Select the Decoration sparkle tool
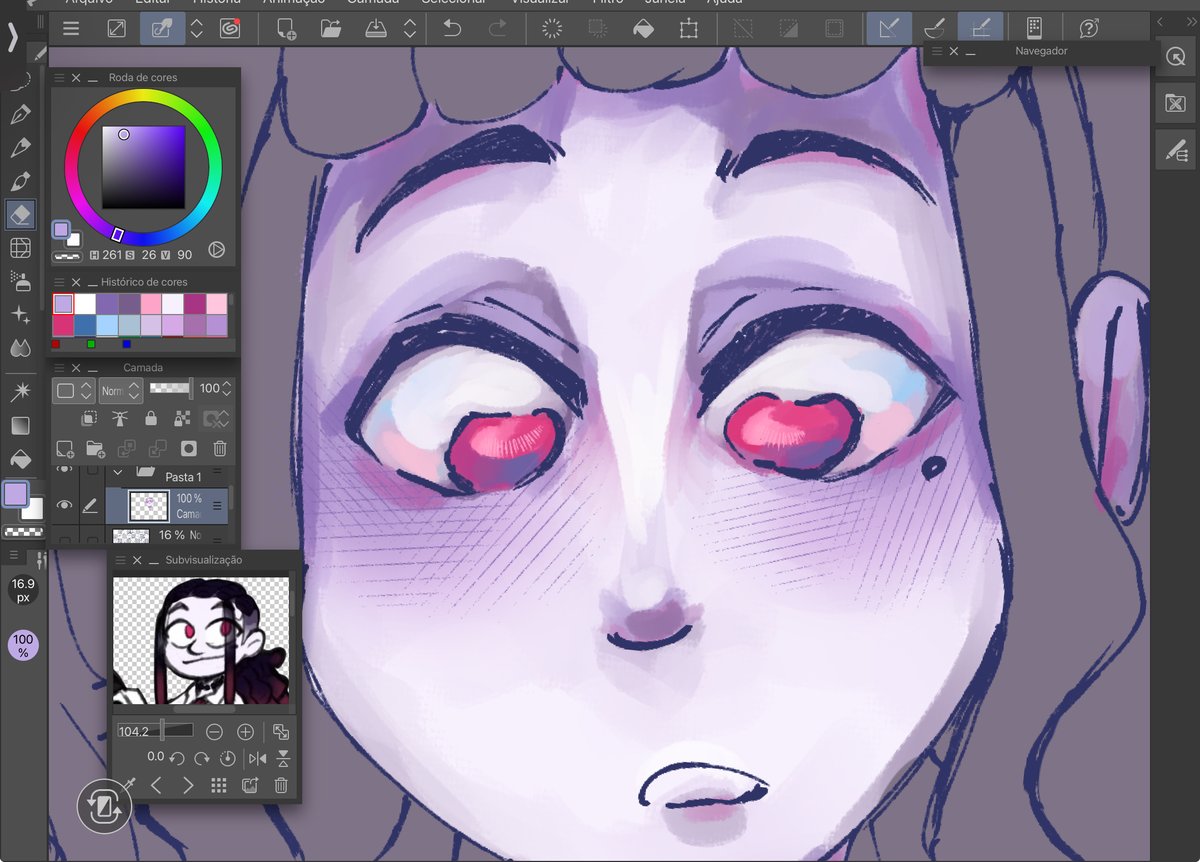 coord(20,314)
